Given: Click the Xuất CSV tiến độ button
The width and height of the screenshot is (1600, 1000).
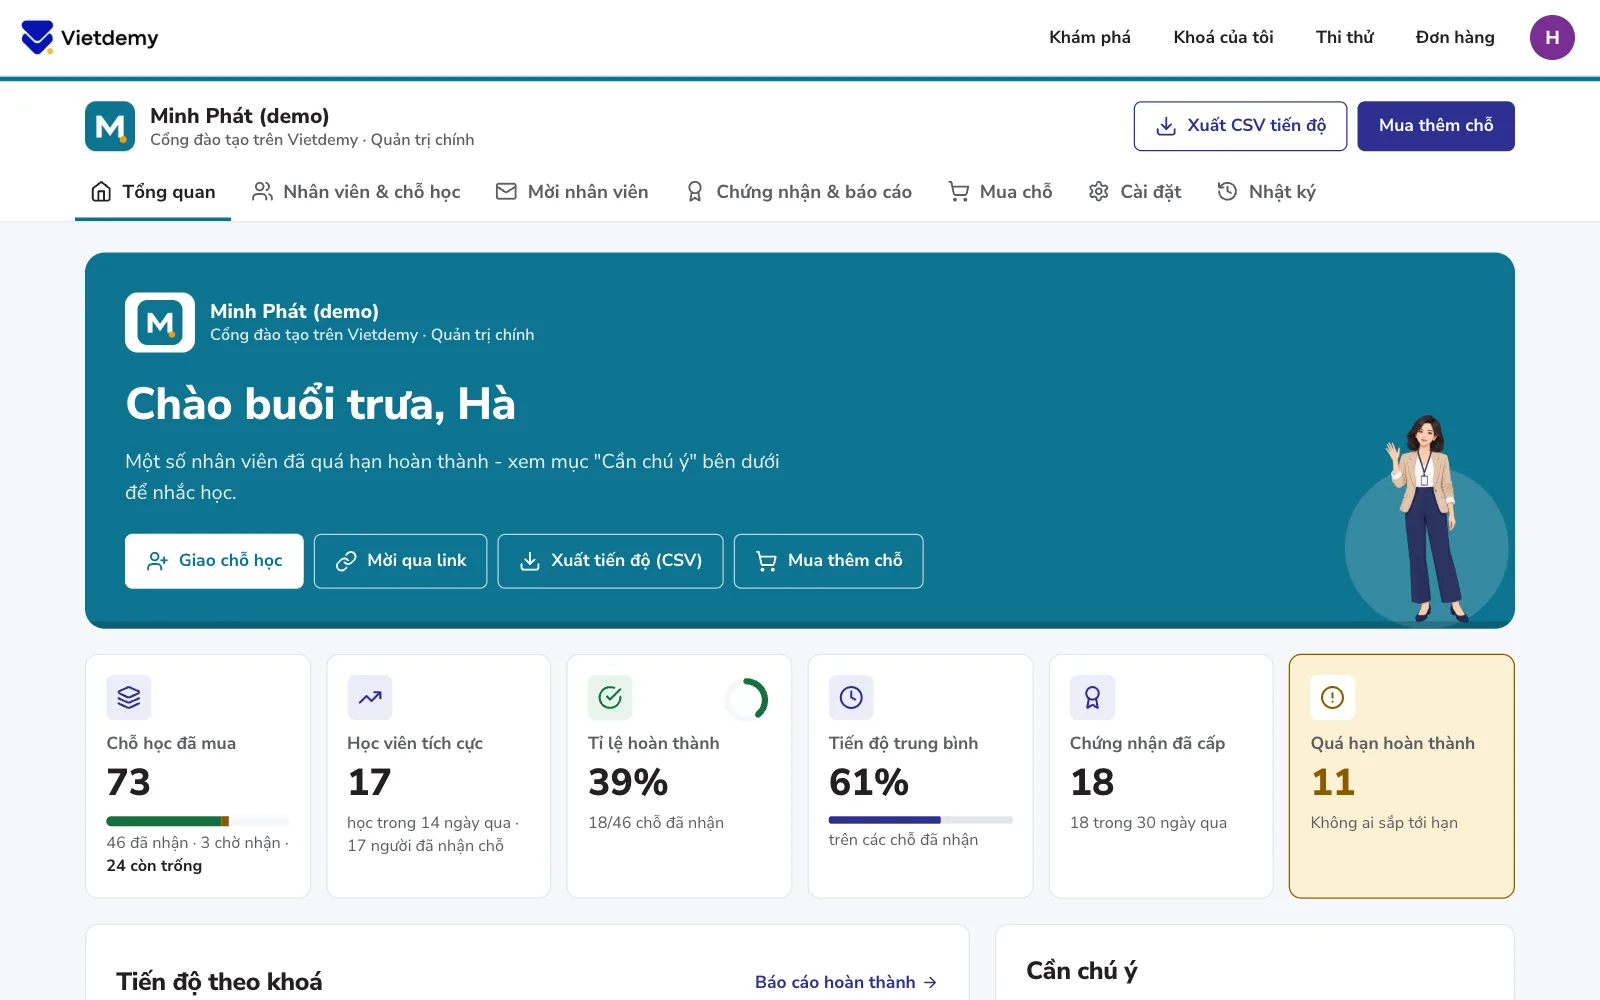Looking at the screenshot, I should [1240, 126].
